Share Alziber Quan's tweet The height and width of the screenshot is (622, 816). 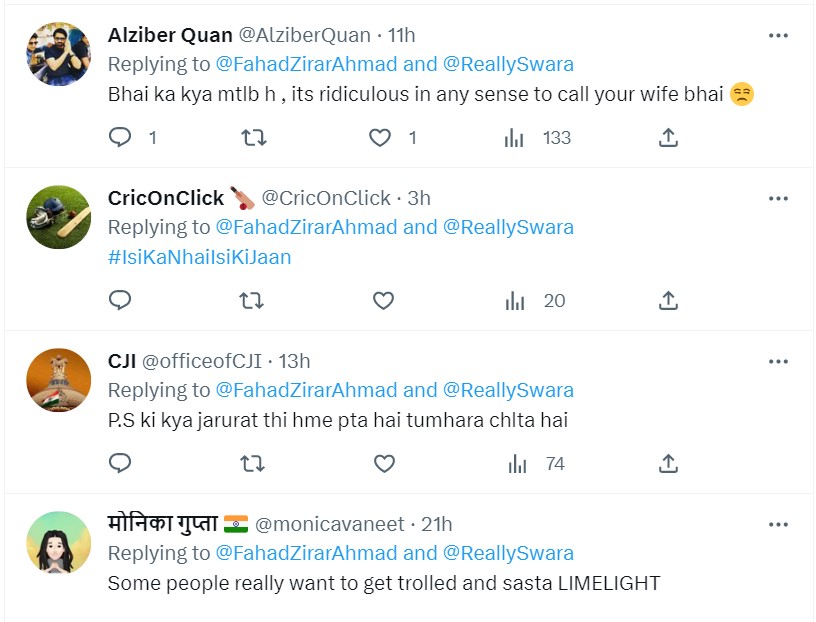tap(669, 137)
